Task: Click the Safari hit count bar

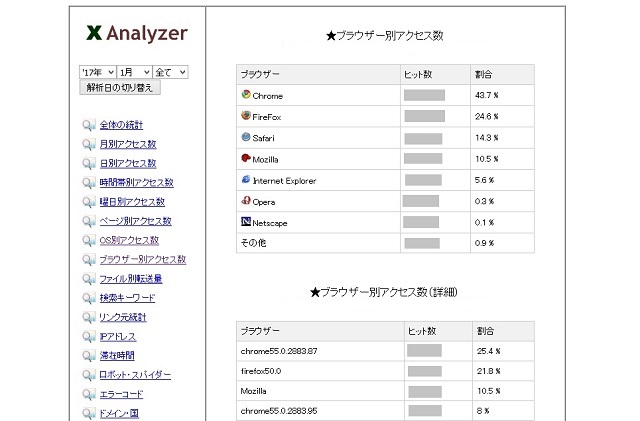Action: (423, 138)
